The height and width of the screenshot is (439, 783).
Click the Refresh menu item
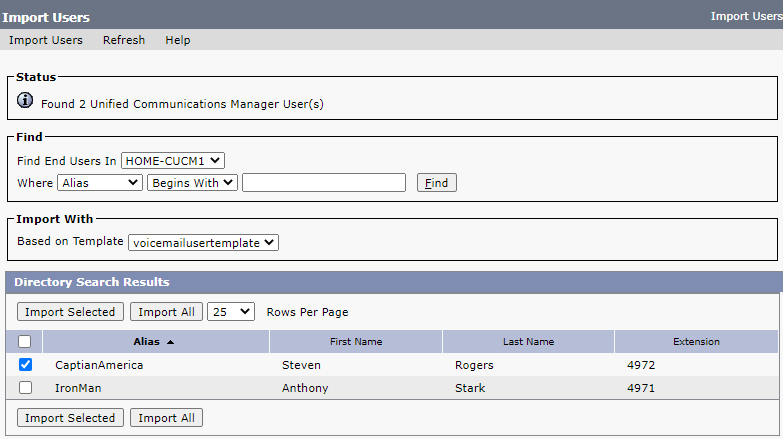(124, 40)
